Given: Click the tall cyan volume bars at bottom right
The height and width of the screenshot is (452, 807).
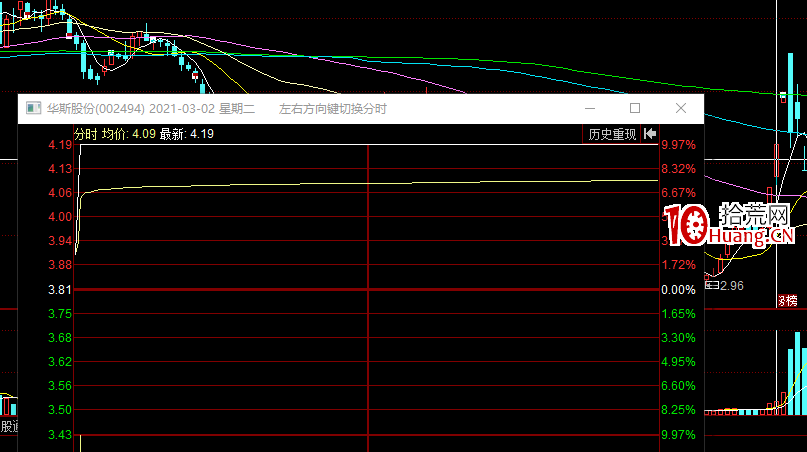Looking at the screenshot, I should 795,370.
